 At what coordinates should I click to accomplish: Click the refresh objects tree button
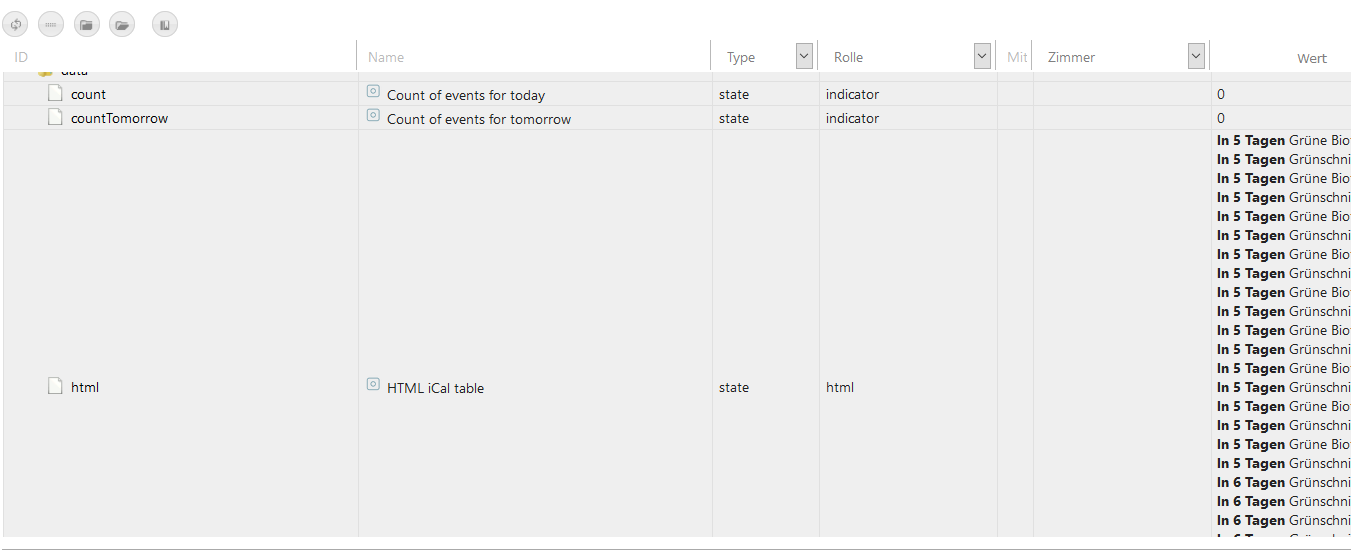pos(16,24)
